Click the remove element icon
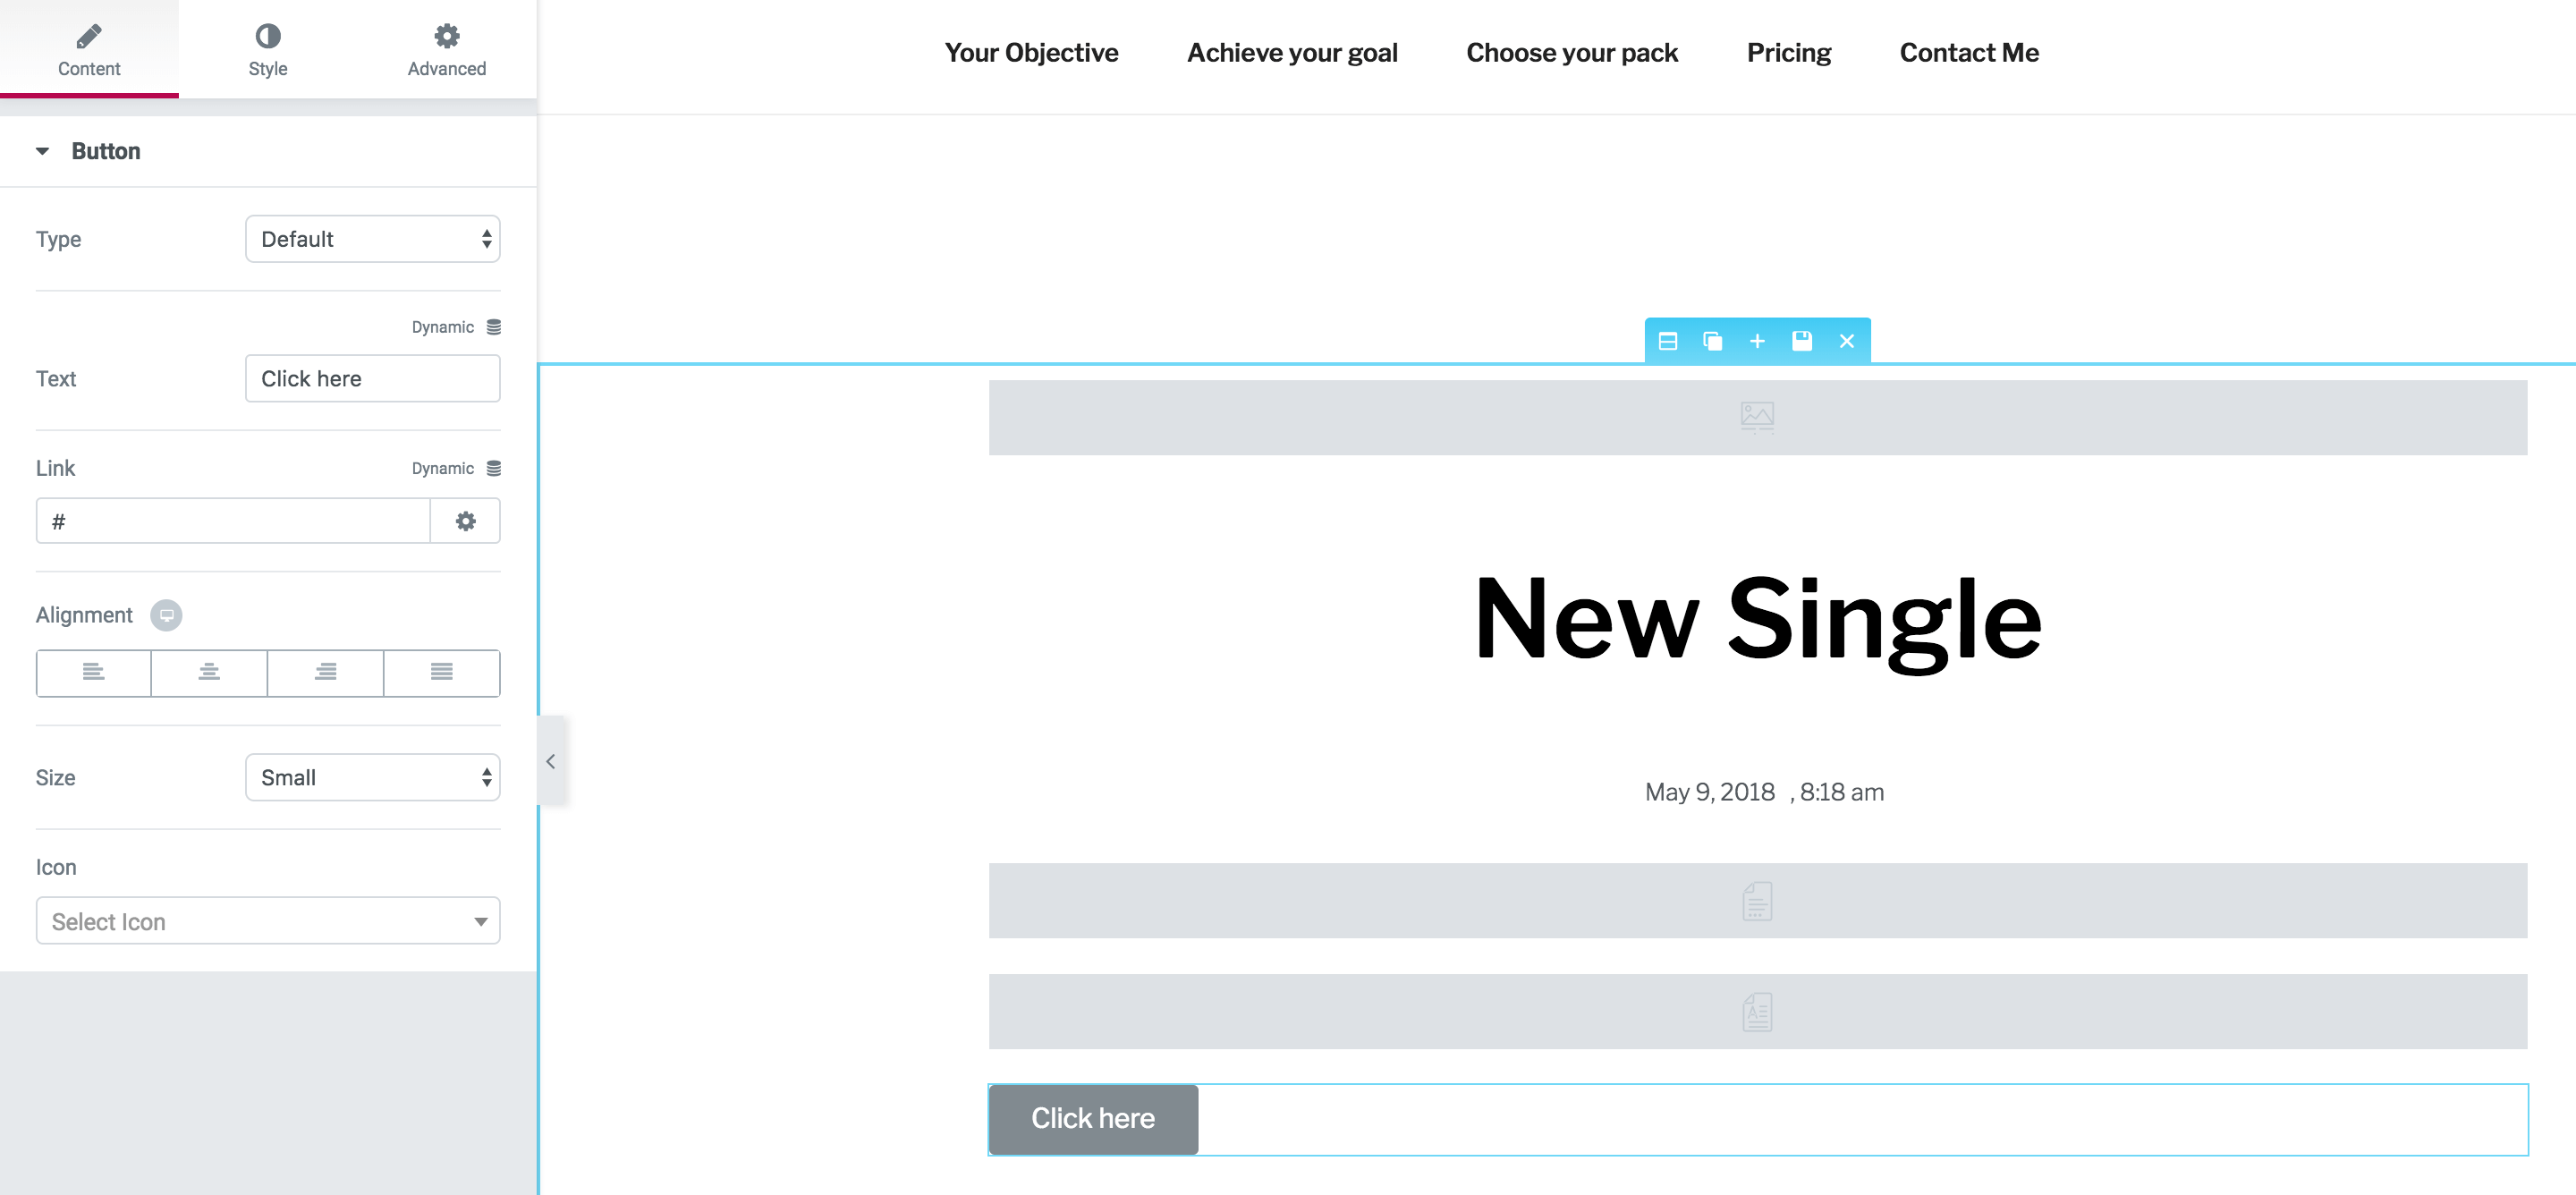2576x1195 pixels. pyautogui.click(x=1845, y=342)
